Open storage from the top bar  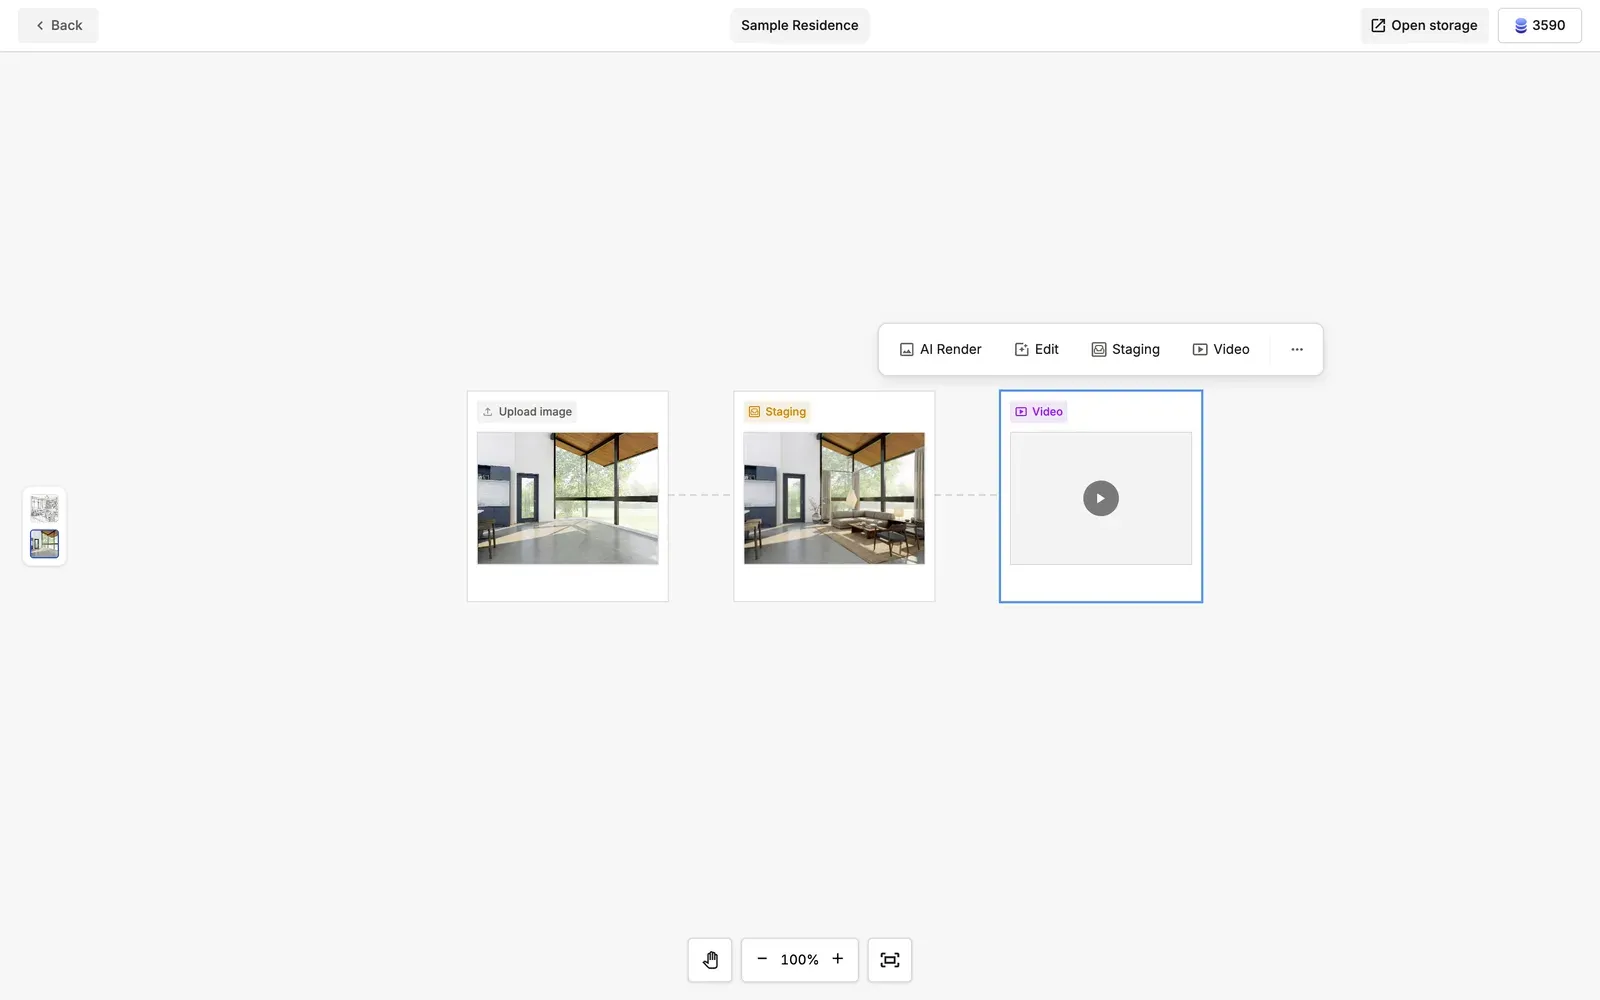coord(1424,25)
